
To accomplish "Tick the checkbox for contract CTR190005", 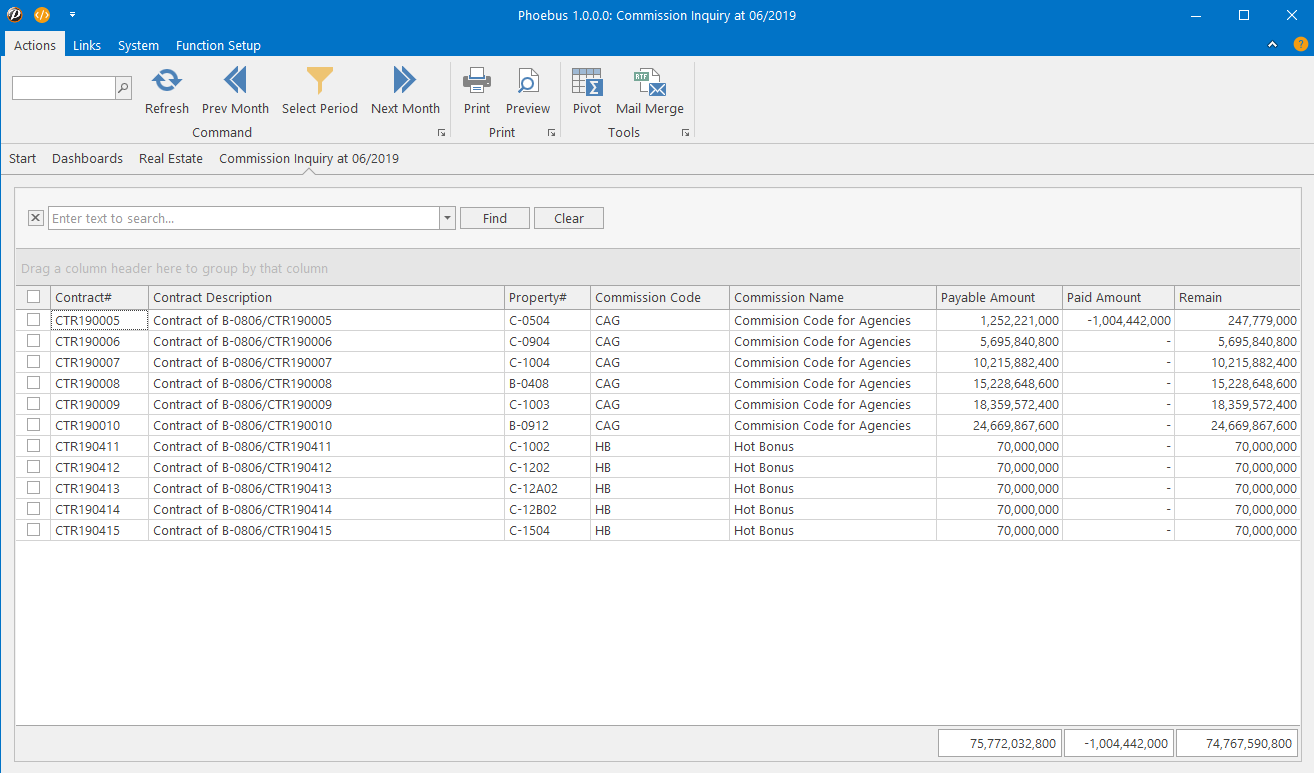I will point(34,320).
